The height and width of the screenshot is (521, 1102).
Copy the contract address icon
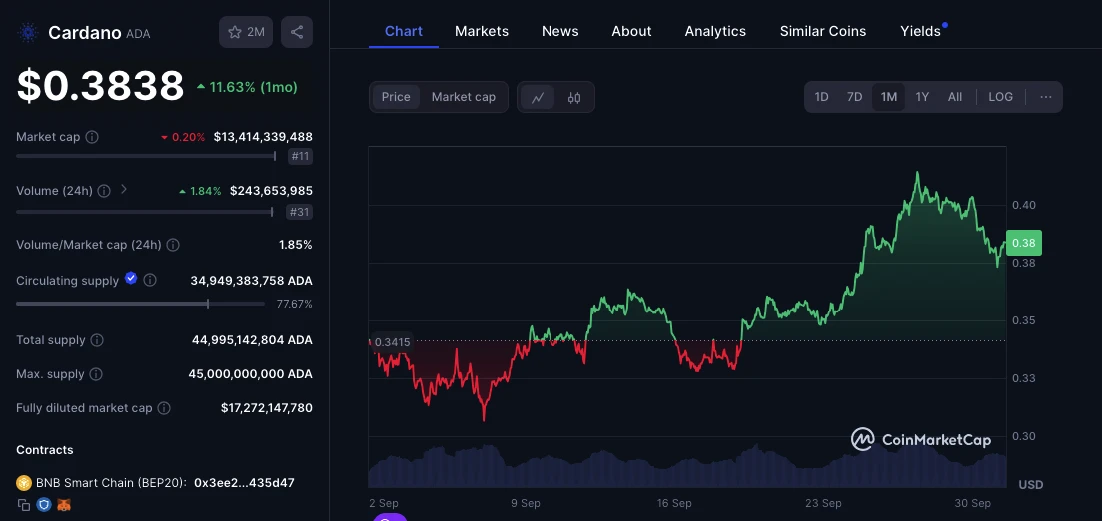(x=24, y=505)
